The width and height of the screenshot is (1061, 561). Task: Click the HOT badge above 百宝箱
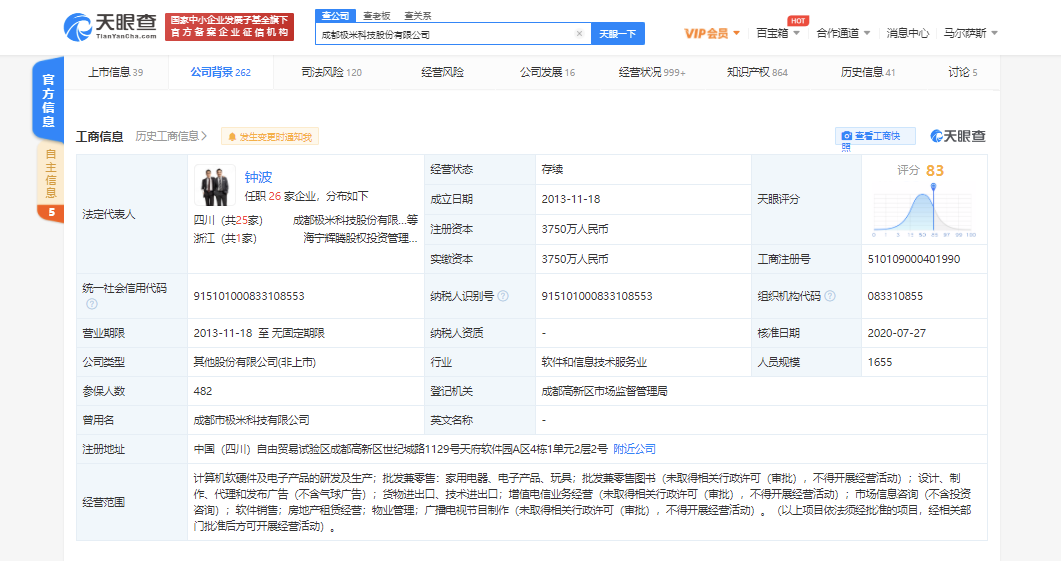click(x=798, y=21)
